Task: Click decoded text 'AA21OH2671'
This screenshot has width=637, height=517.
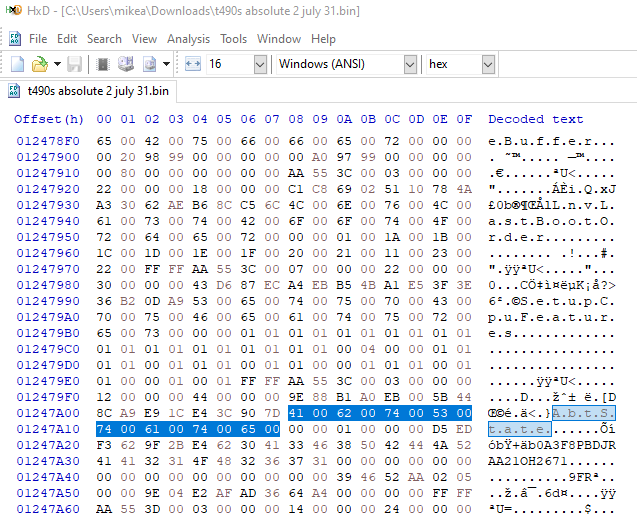Action: click(x=528, y=461)
